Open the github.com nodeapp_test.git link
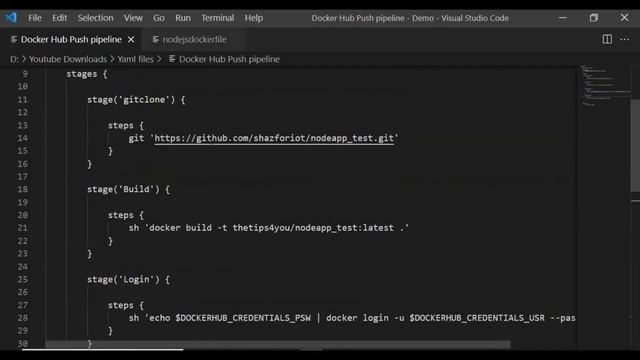The image size is (640, 360). pos(274,138)
